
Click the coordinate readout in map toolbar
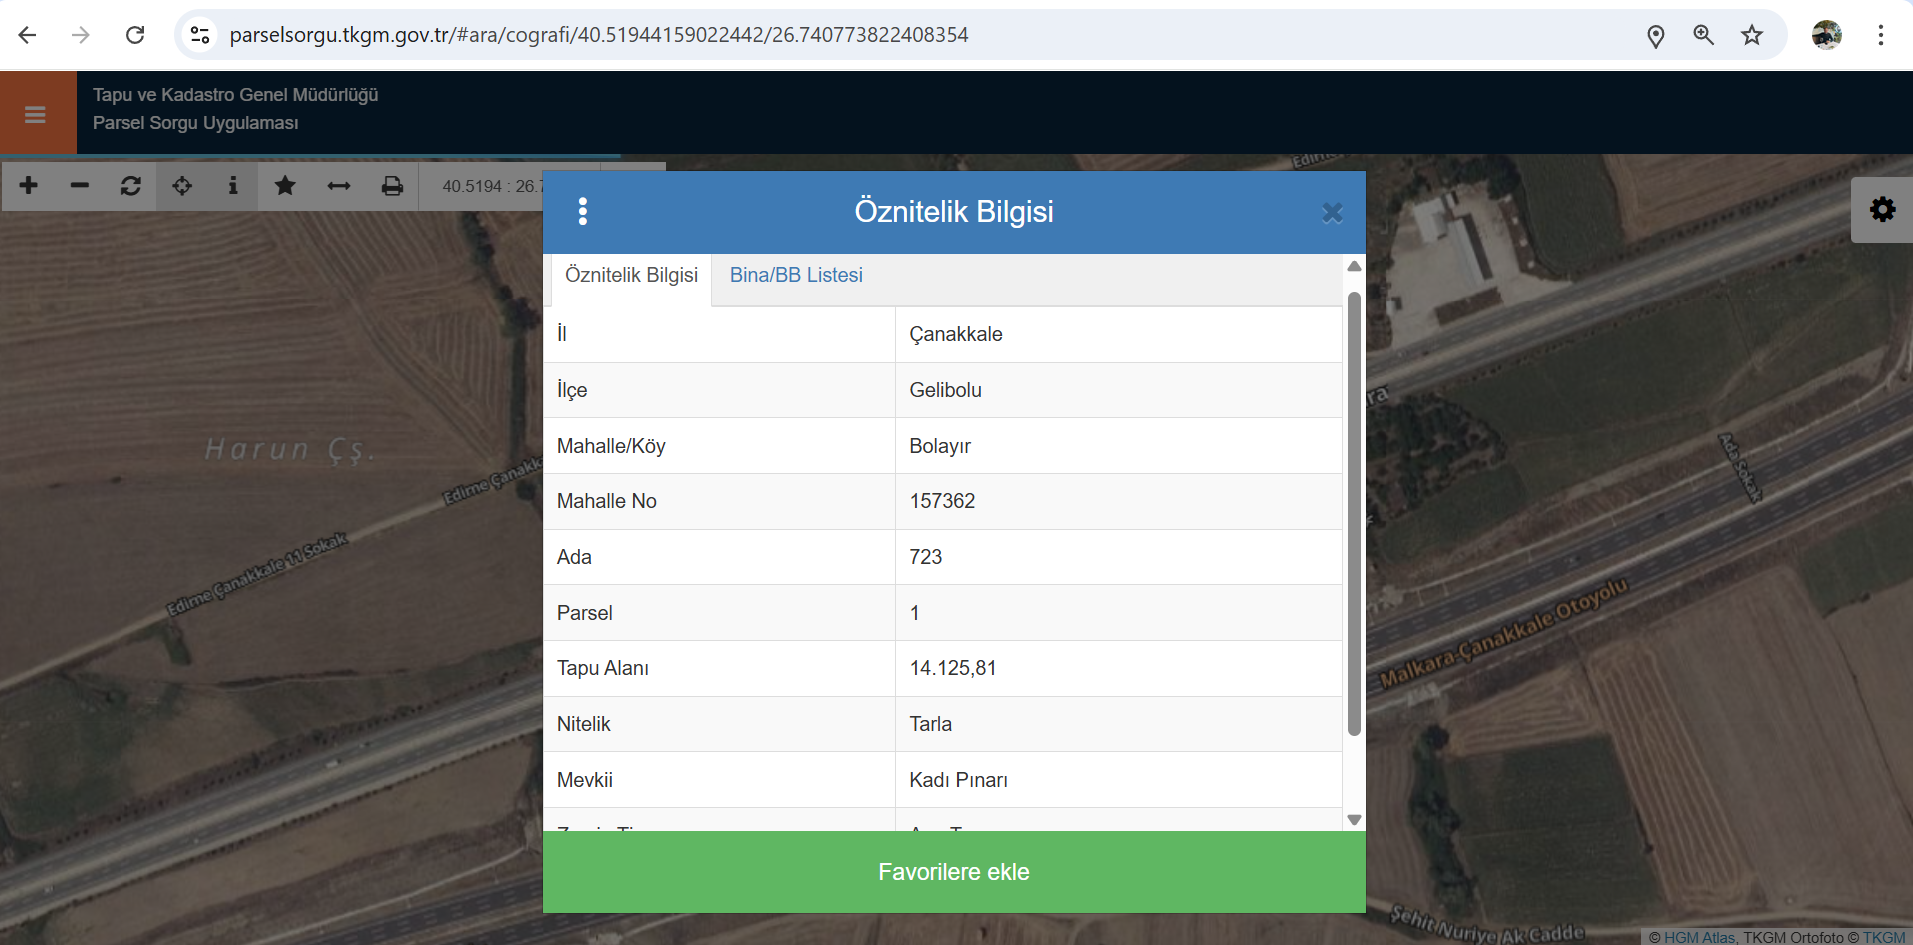click(492, 186)
